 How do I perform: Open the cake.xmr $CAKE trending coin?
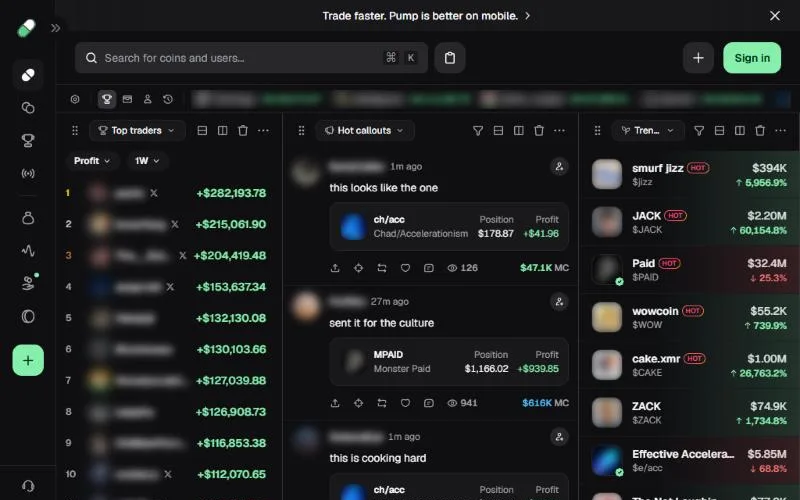point(689,365)
